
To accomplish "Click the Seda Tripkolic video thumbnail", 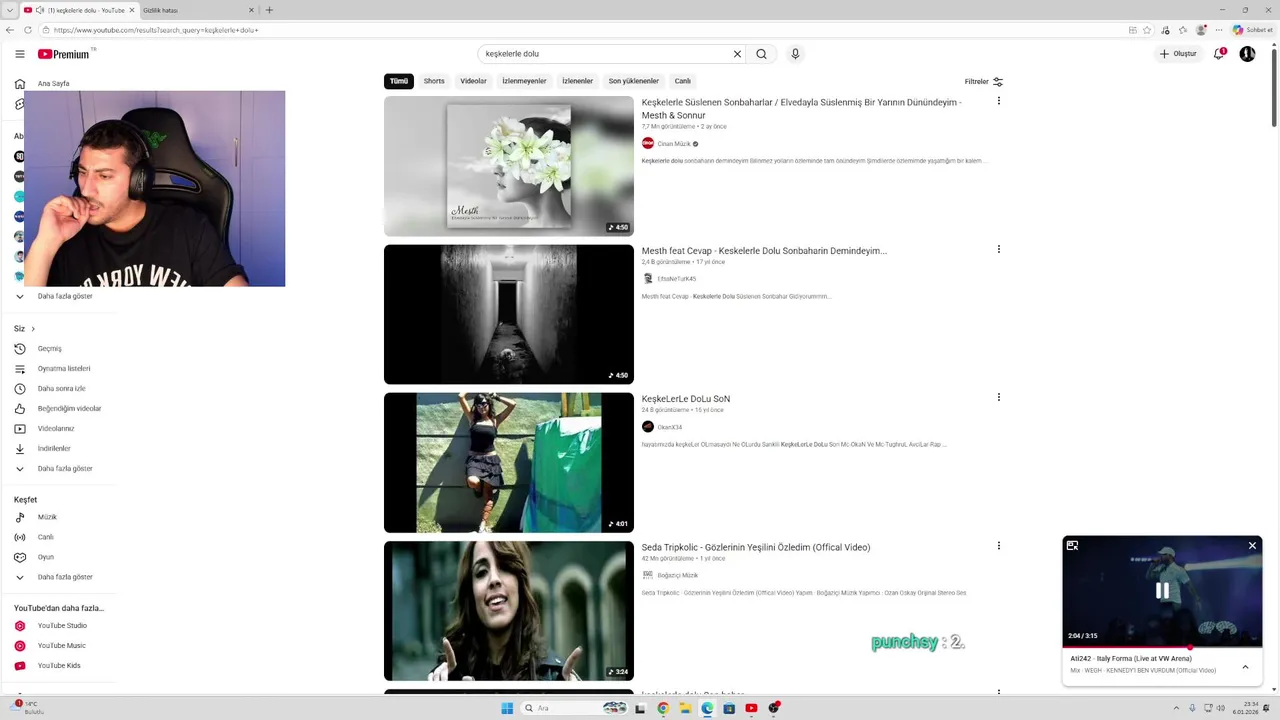I will coord(509,611).
